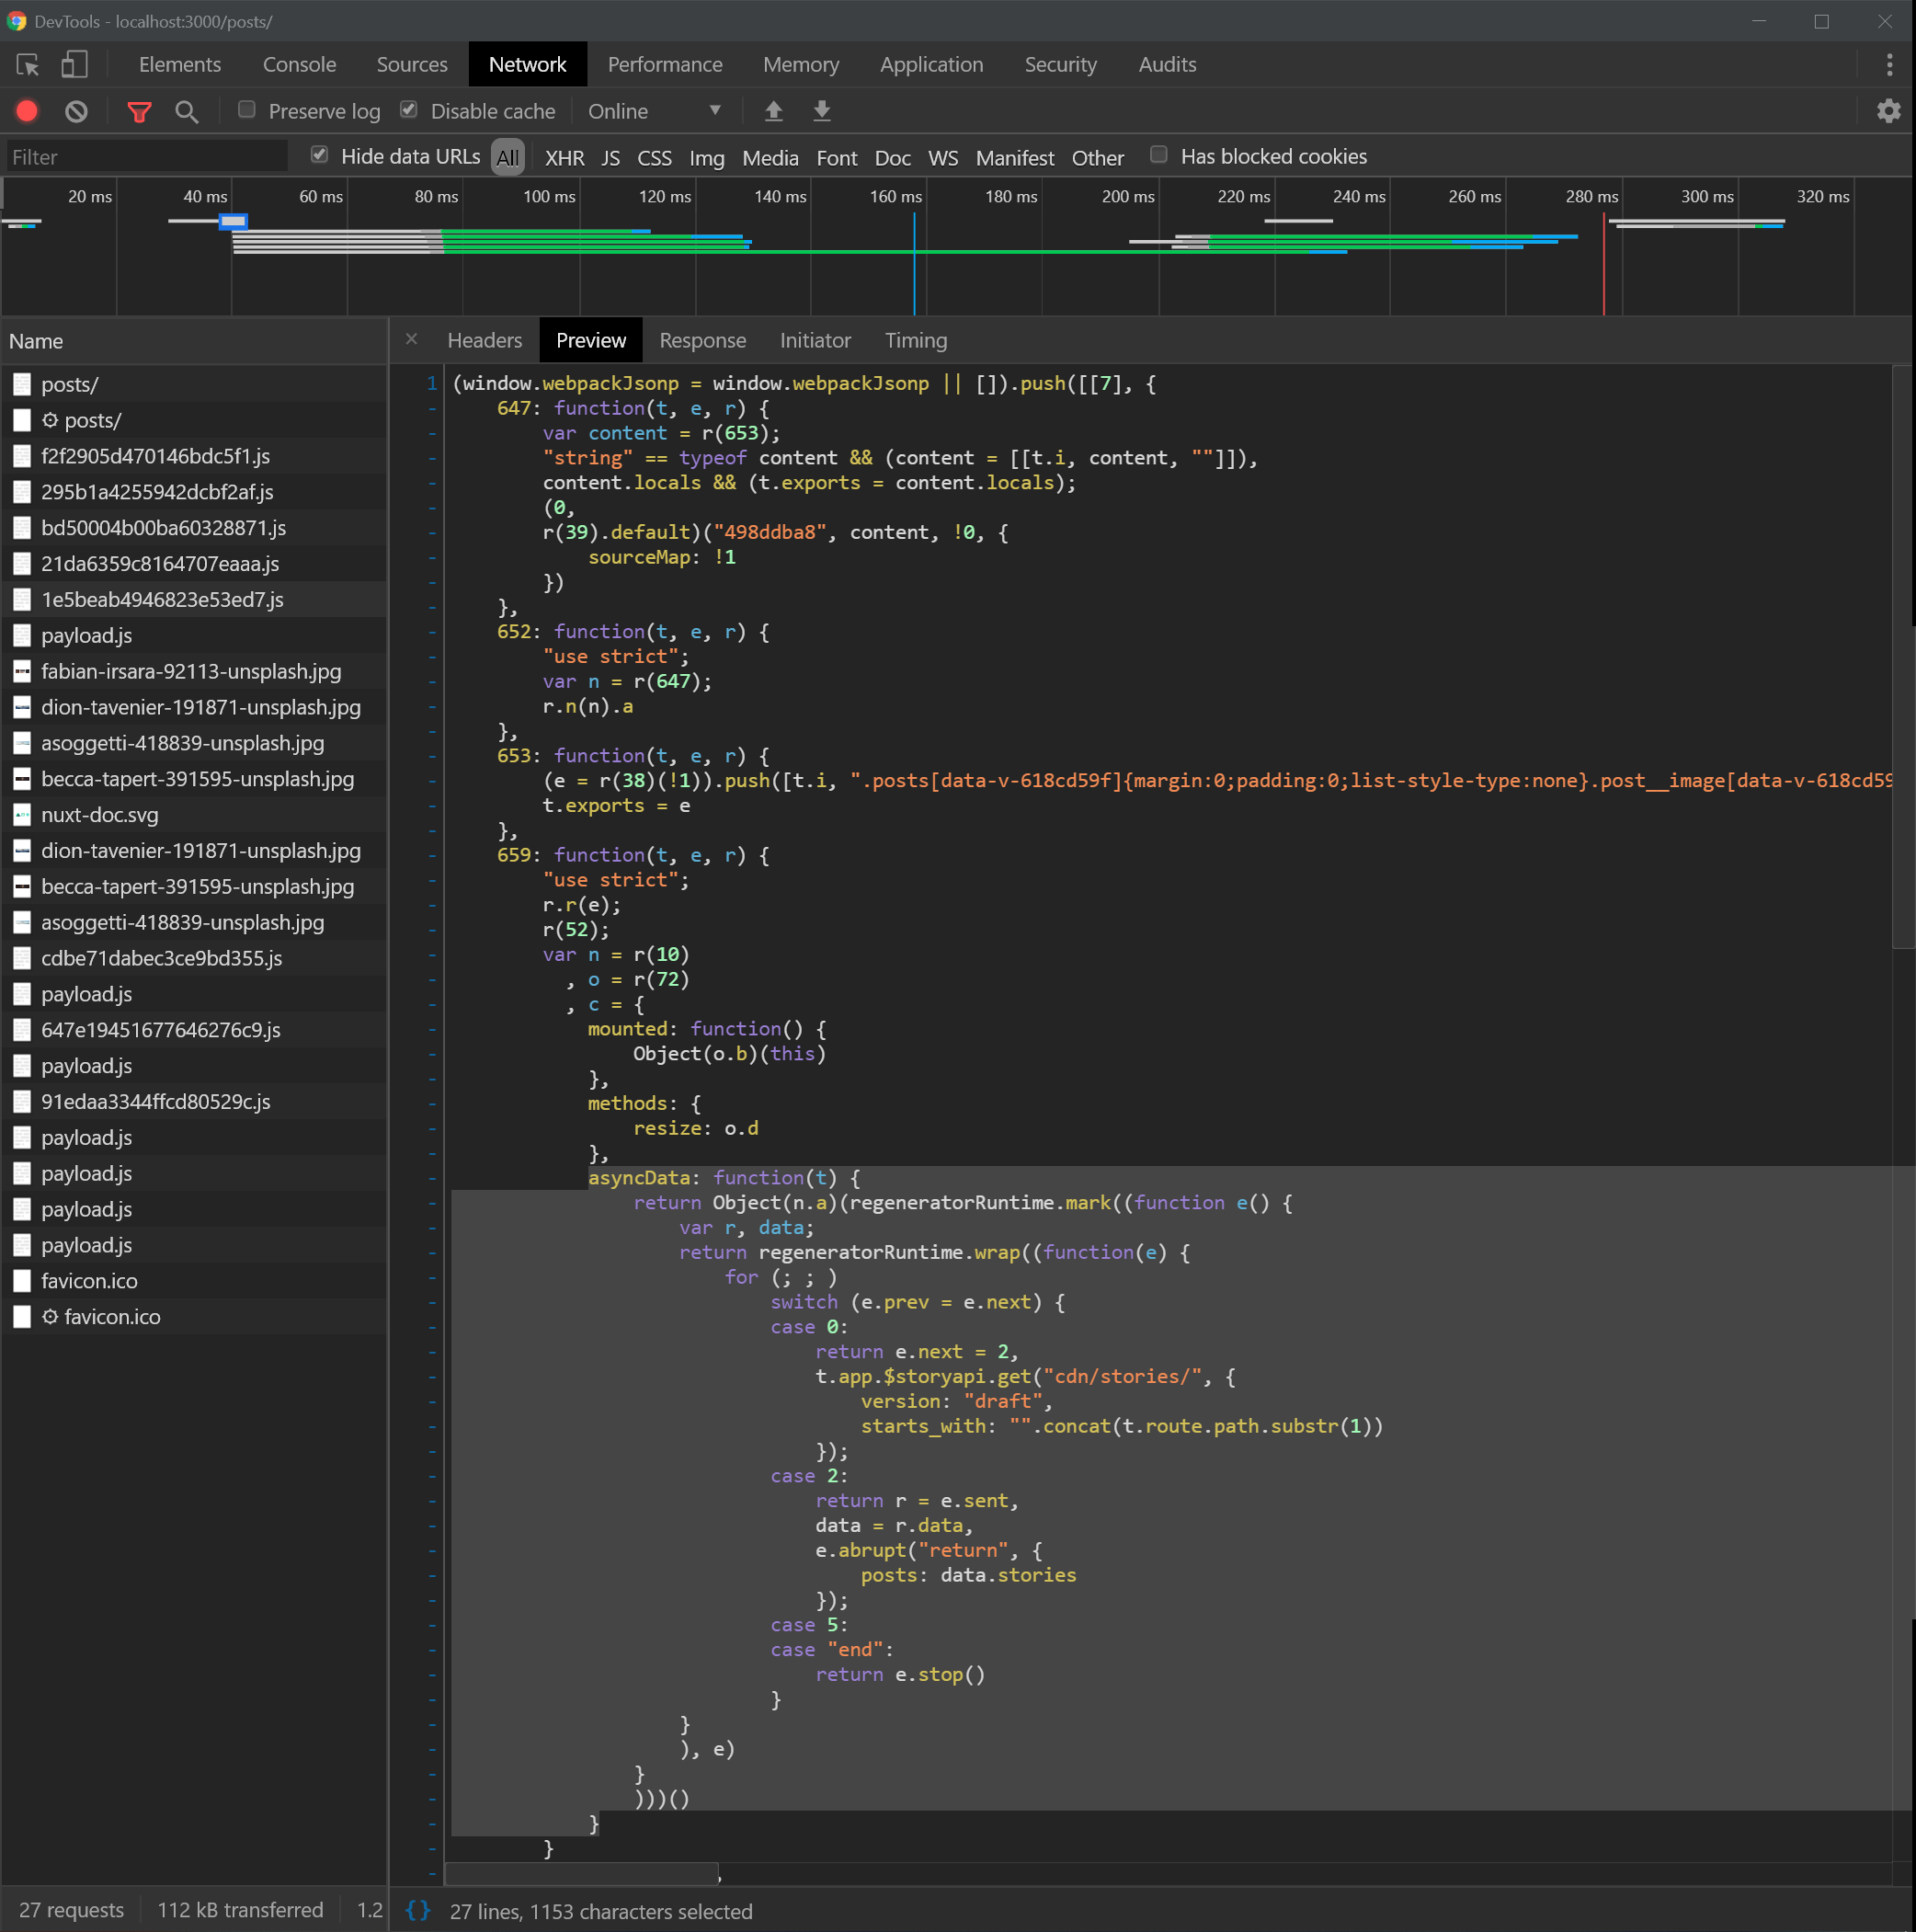Stop recording network log

coord(26,111)
